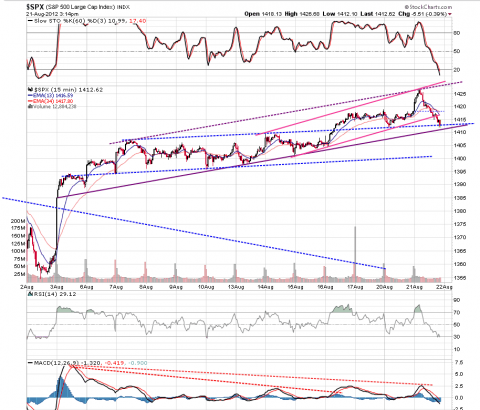Image resolution: width=480 pixels, height=410 pixels.
Task: Click the 1360 price axis label
Action: [x=460, y=264]
